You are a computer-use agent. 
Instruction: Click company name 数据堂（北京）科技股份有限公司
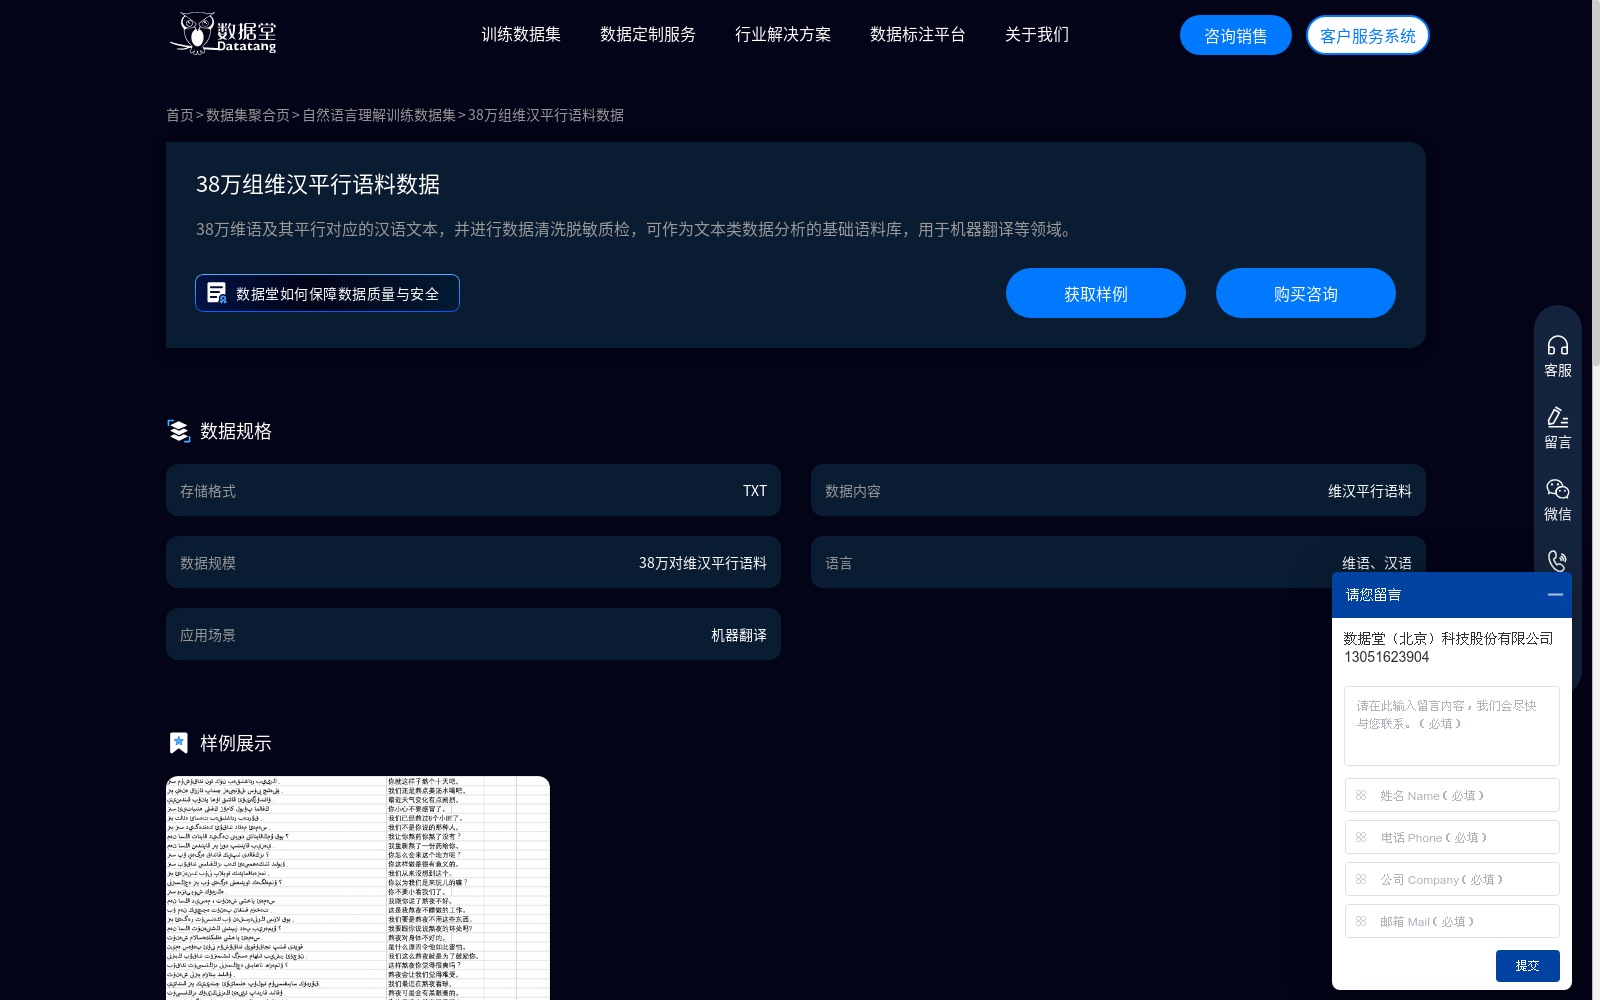click(x=1448, y=638)
